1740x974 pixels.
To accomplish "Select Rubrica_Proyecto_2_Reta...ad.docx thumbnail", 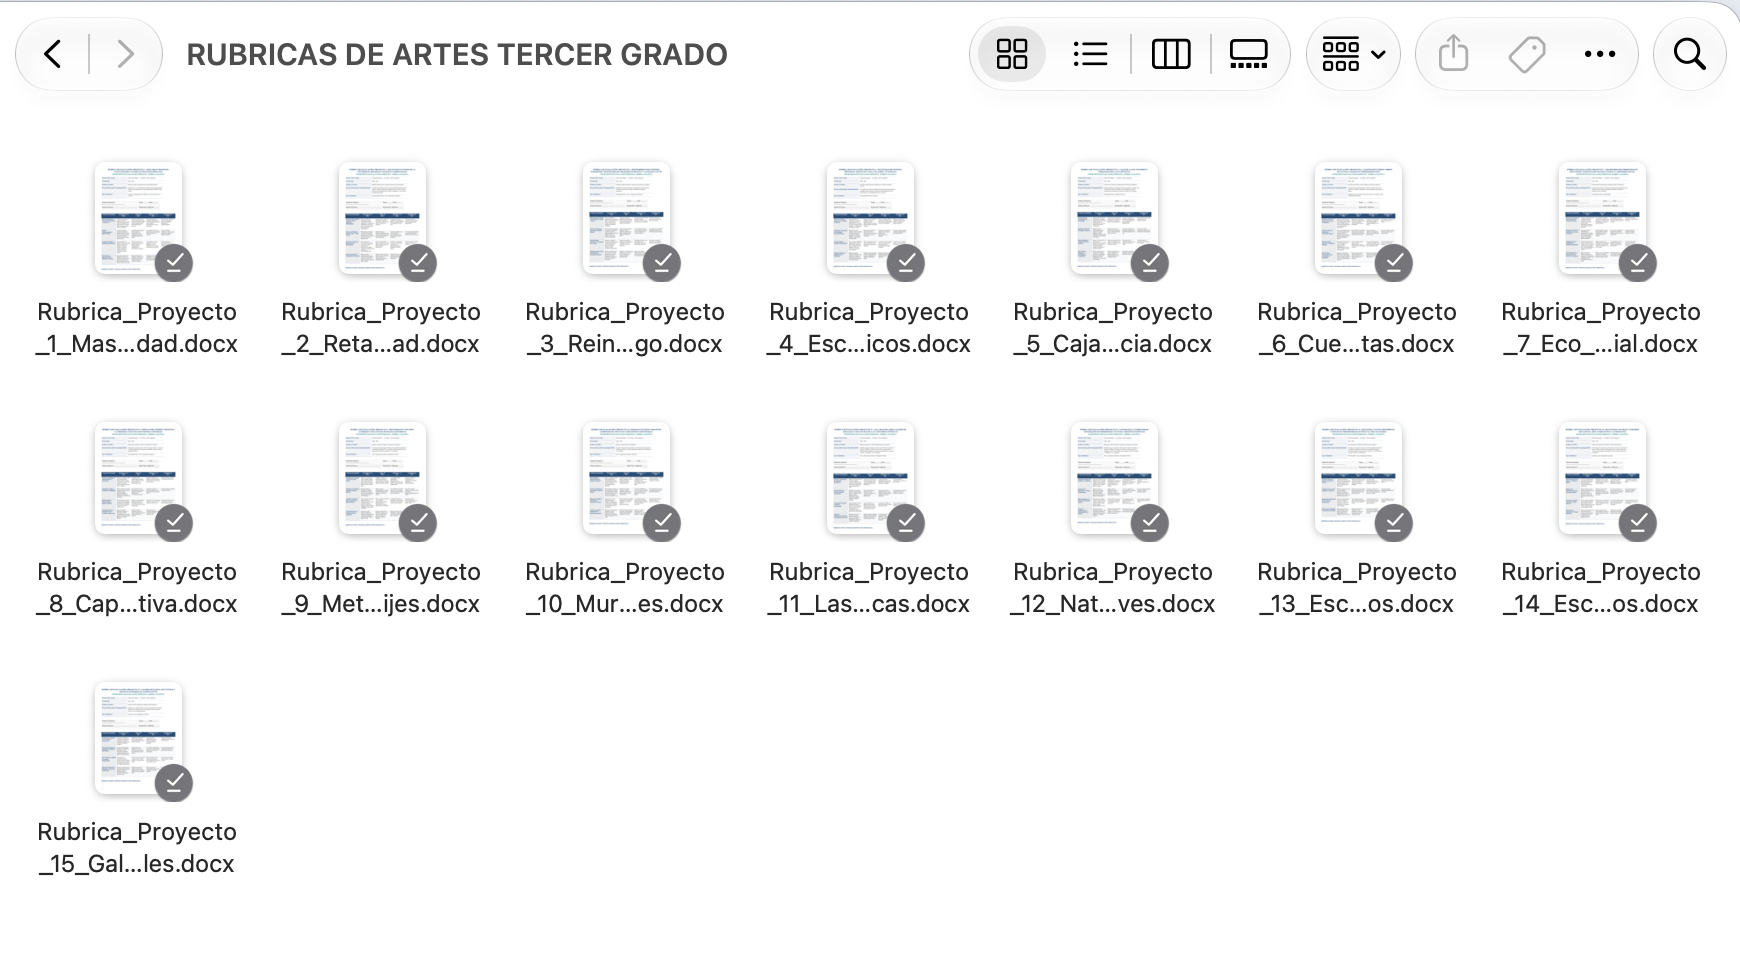I will (382, 219).
